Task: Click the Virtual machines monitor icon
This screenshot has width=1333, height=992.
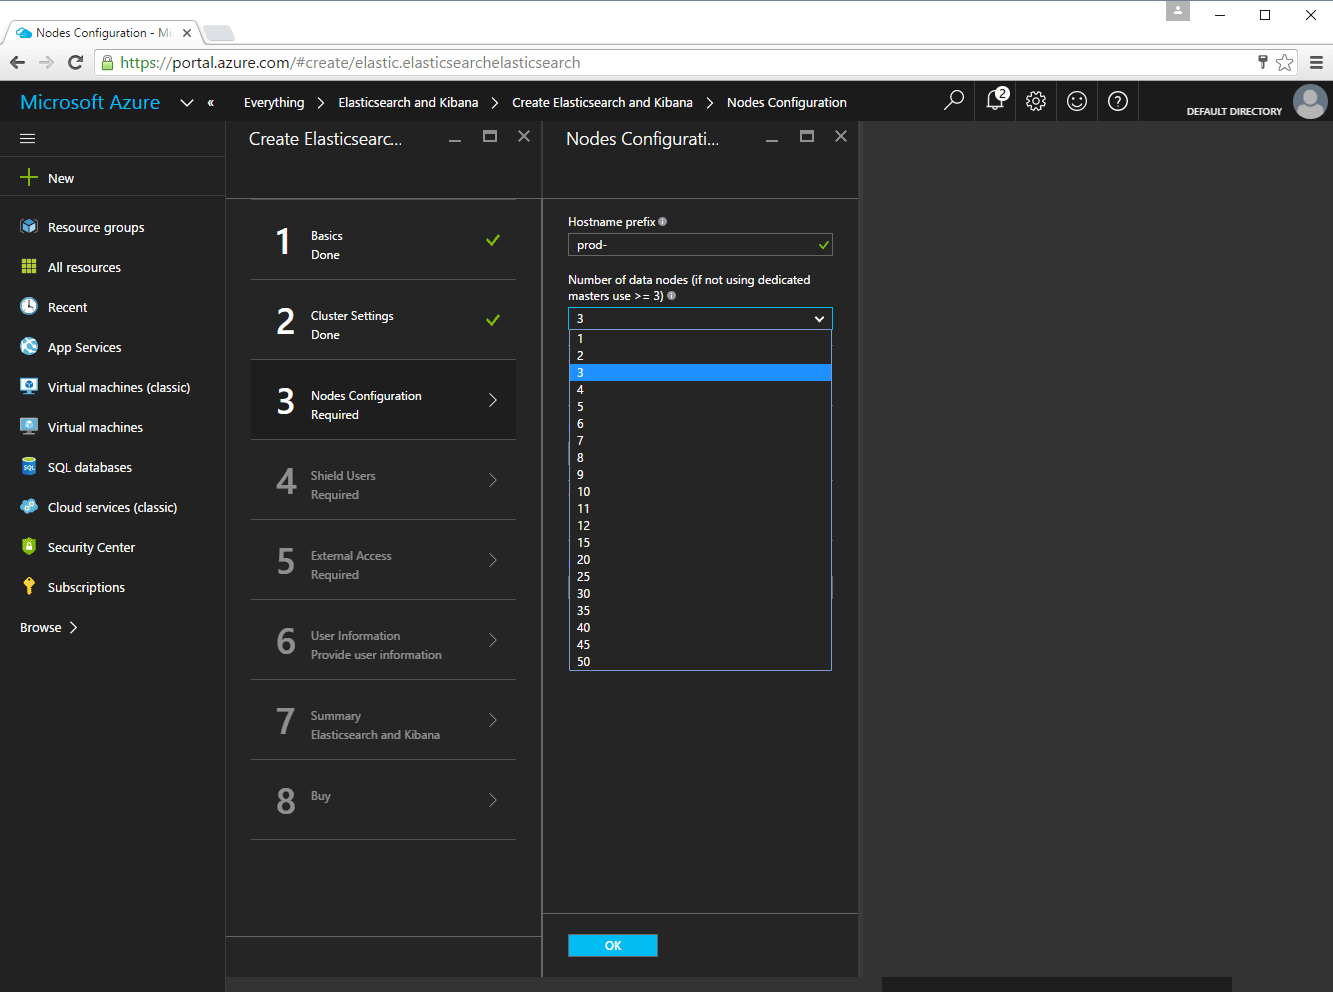Action: 29,426
